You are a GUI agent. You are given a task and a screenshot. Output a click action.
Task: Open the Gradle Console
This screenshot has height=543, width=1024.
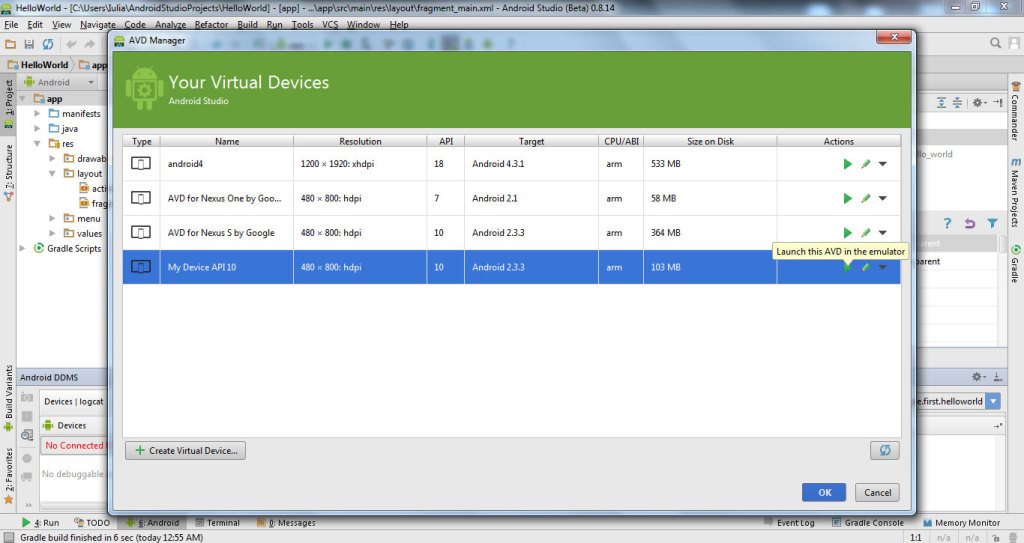tap(868, 523)
